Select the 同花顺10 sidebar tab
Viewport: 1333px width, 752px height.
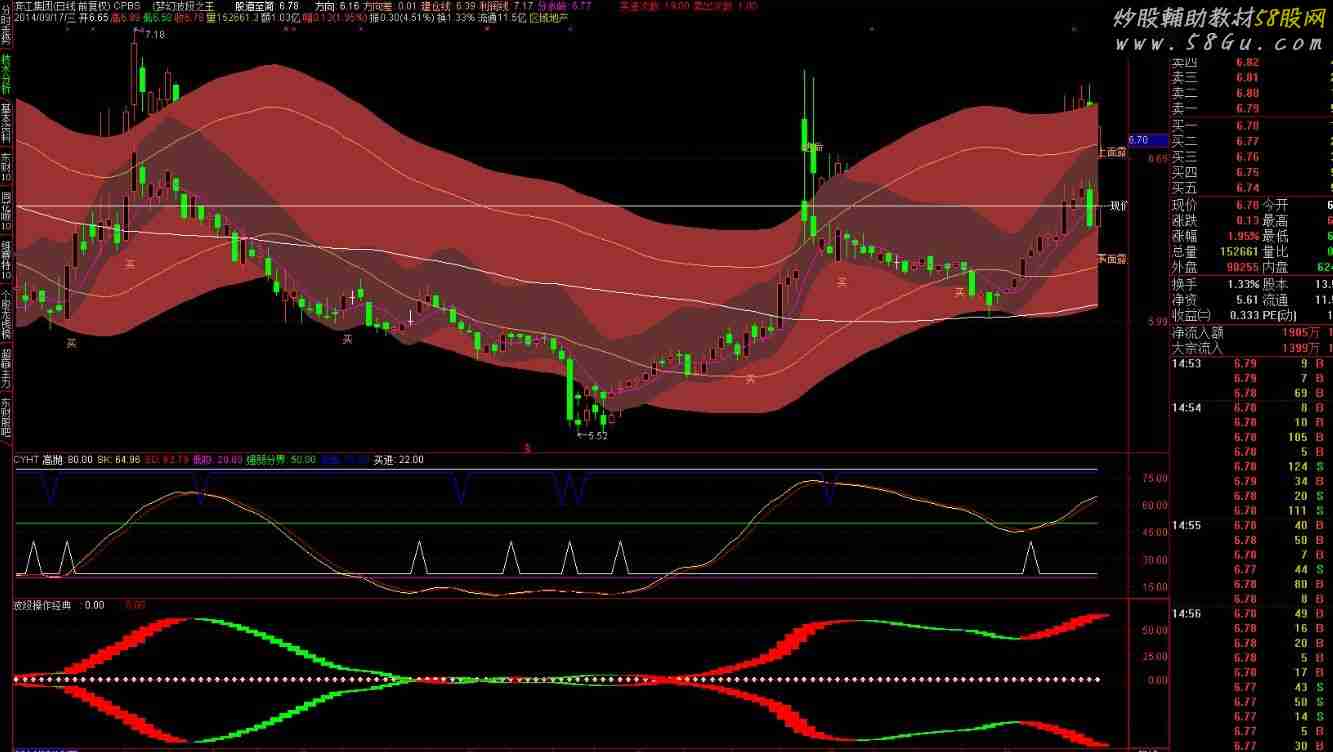pos(6,212)
